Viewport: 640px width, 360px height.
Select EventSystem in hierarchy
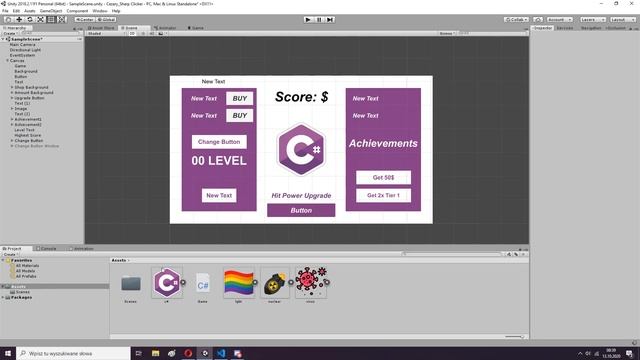tap(22, 55)
